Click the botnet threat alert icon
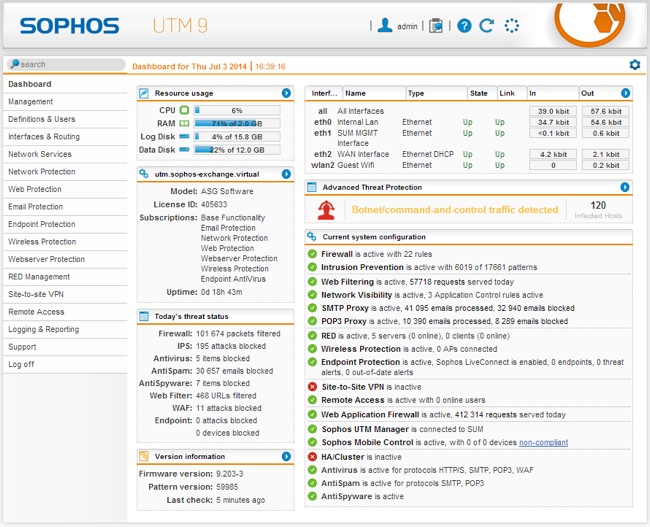Viewport: 650px width, 527px height. 325,210
